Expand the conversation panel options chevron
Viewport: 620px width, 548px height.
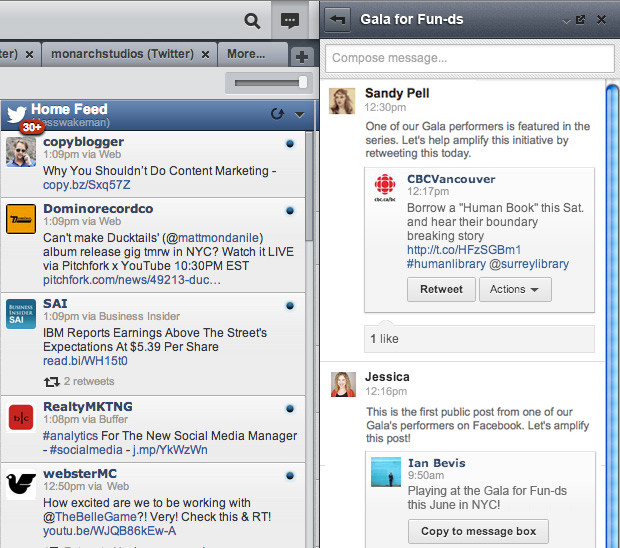coord(566,21)
